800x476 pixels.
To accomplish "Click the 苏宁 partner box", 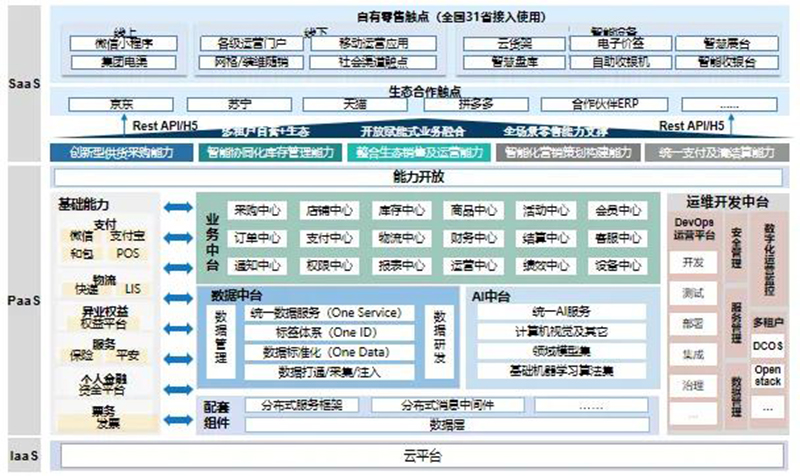I will tap(239, 105).
